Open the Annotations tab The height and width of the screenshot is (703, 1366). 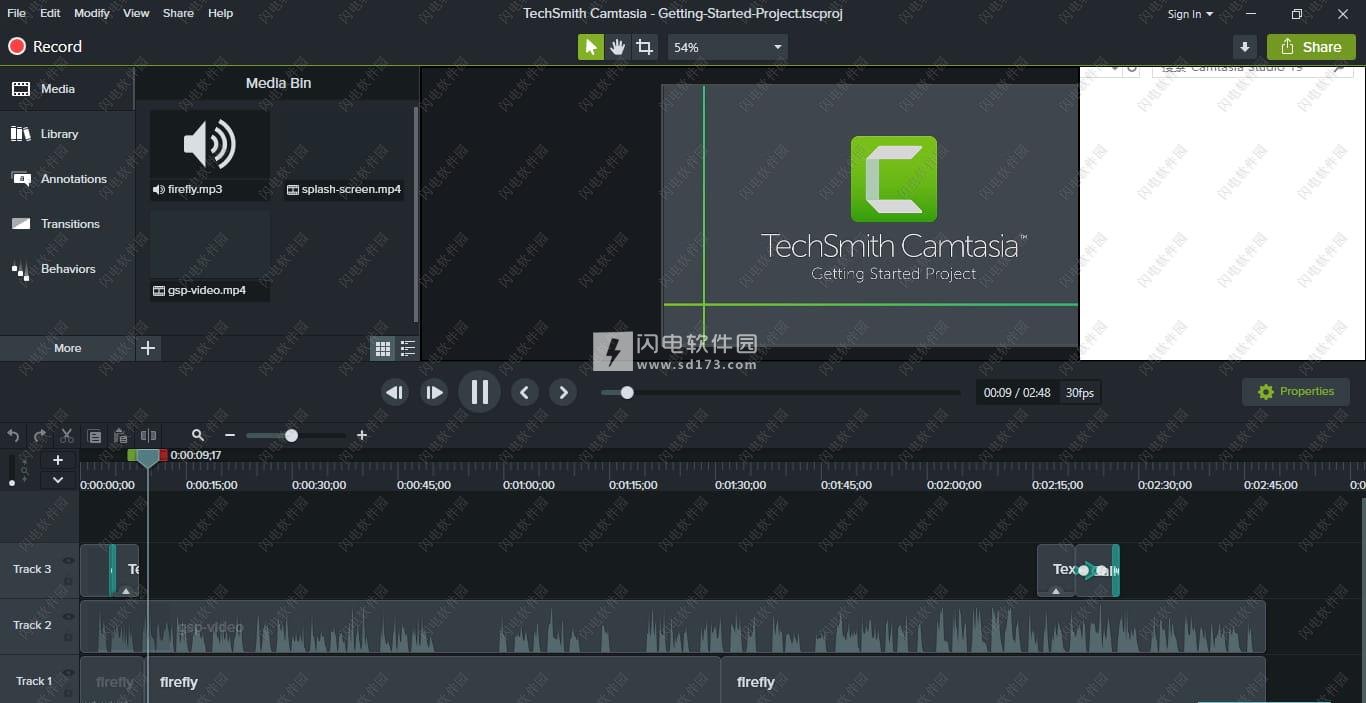pos(67,179)
